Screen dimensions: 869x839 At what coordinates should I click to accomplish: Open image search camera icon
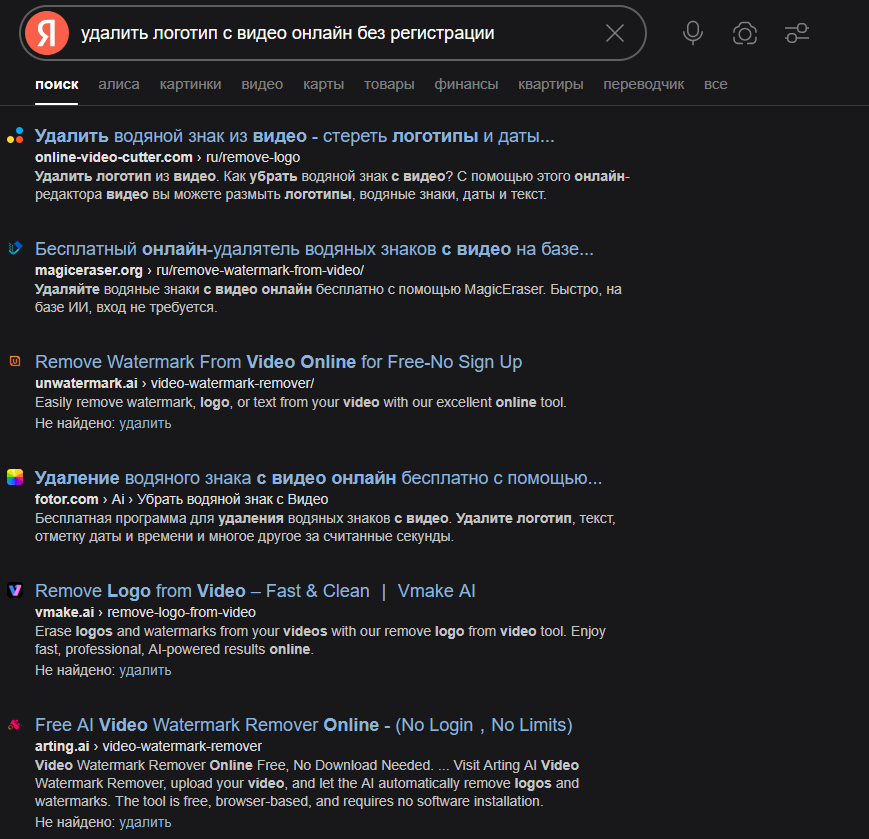pyautogui.click(x=745, y=33)
